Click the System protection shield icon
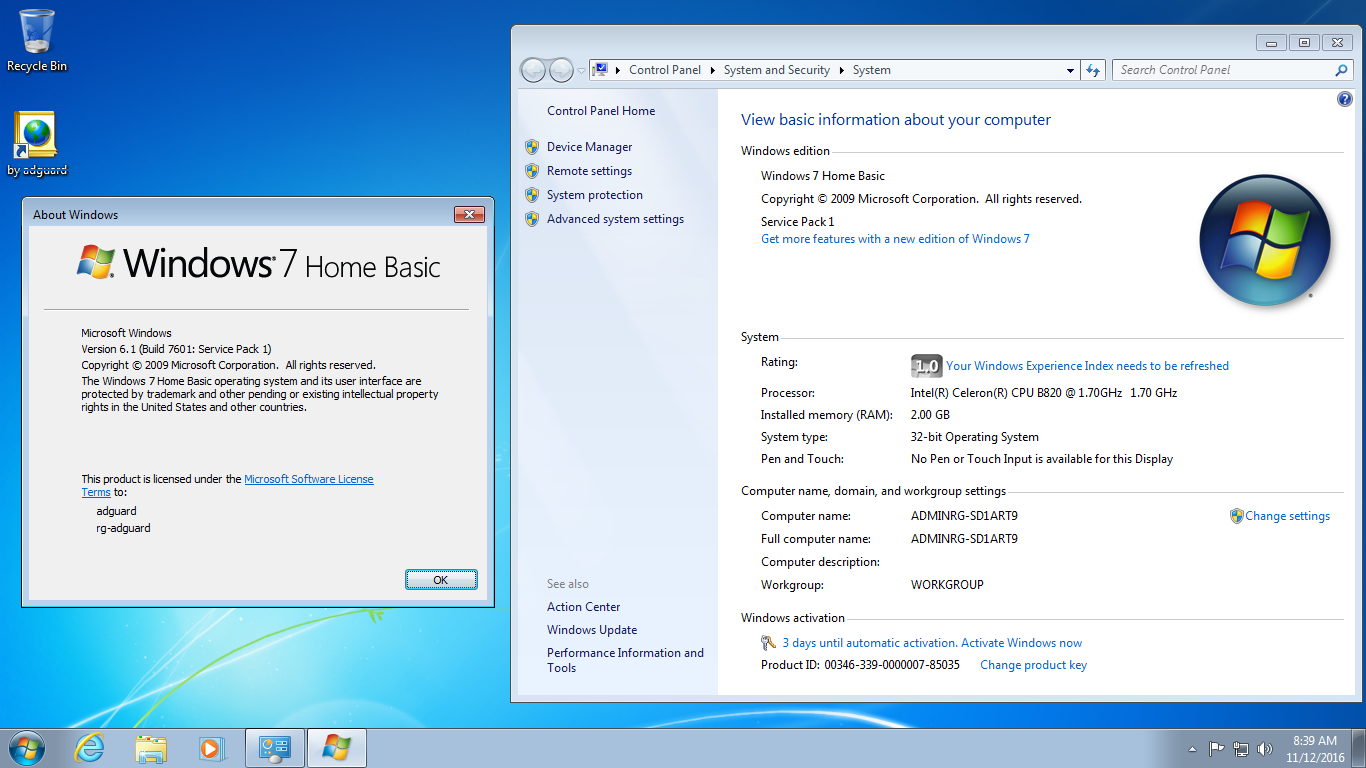 [x=532, y=195]
